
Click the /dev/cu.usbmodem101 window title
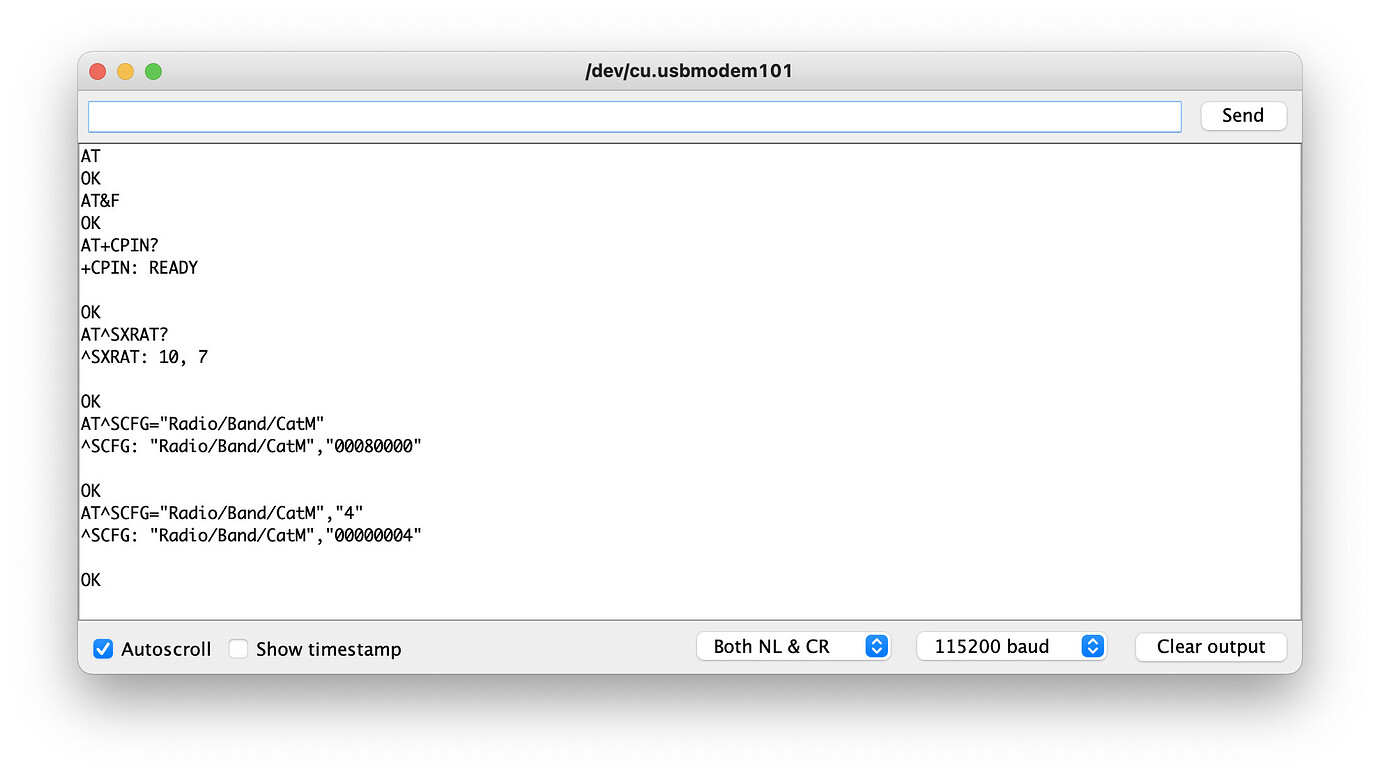[689, 71]
